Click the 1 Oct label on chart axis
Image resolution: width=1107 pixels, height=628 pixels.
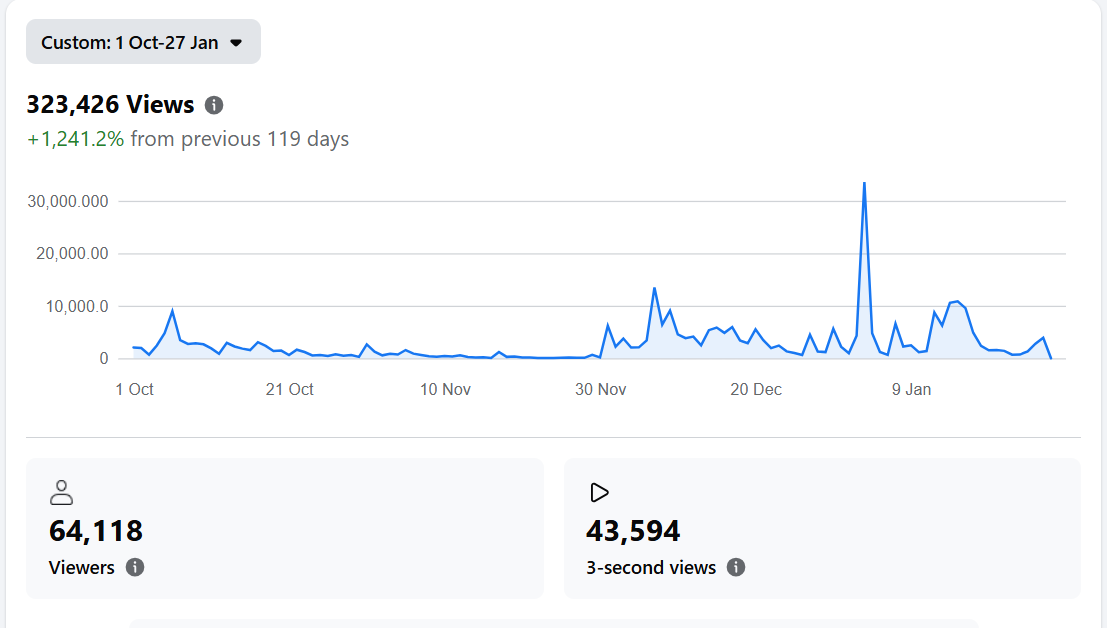(x=134, y=389)
